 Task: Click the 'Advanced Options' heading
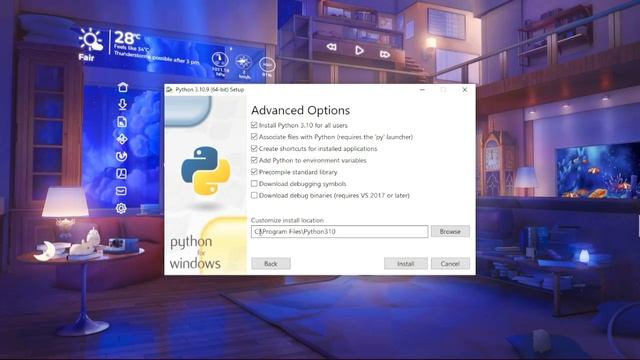click(x=300, y=110)
